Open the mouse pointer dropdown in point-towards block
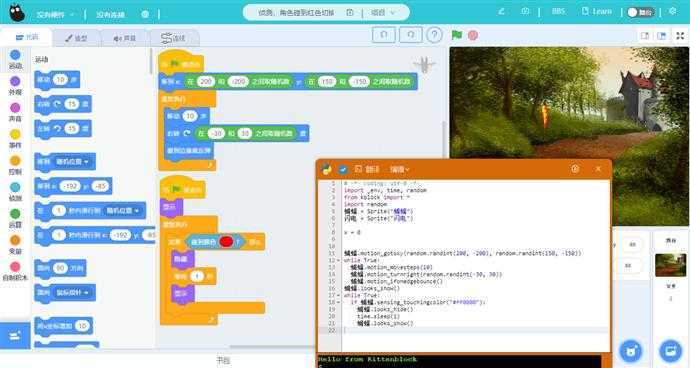 pyautogui.click(x=72, y=293)
